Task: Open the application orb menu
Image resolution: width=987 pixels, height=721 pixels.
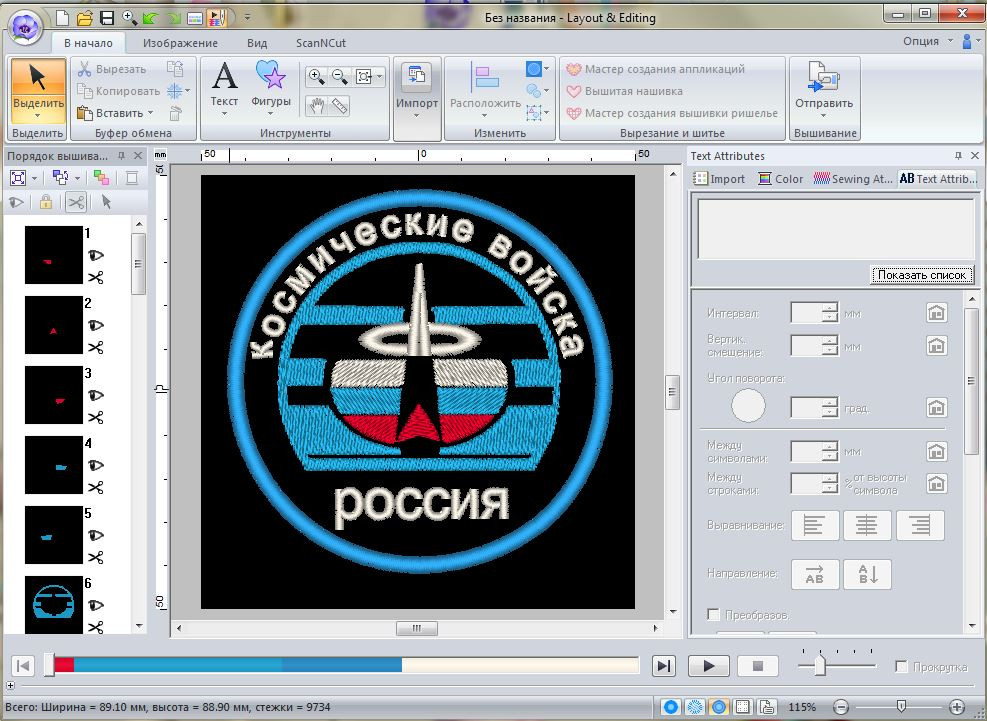Action: (x=25, y=27)
